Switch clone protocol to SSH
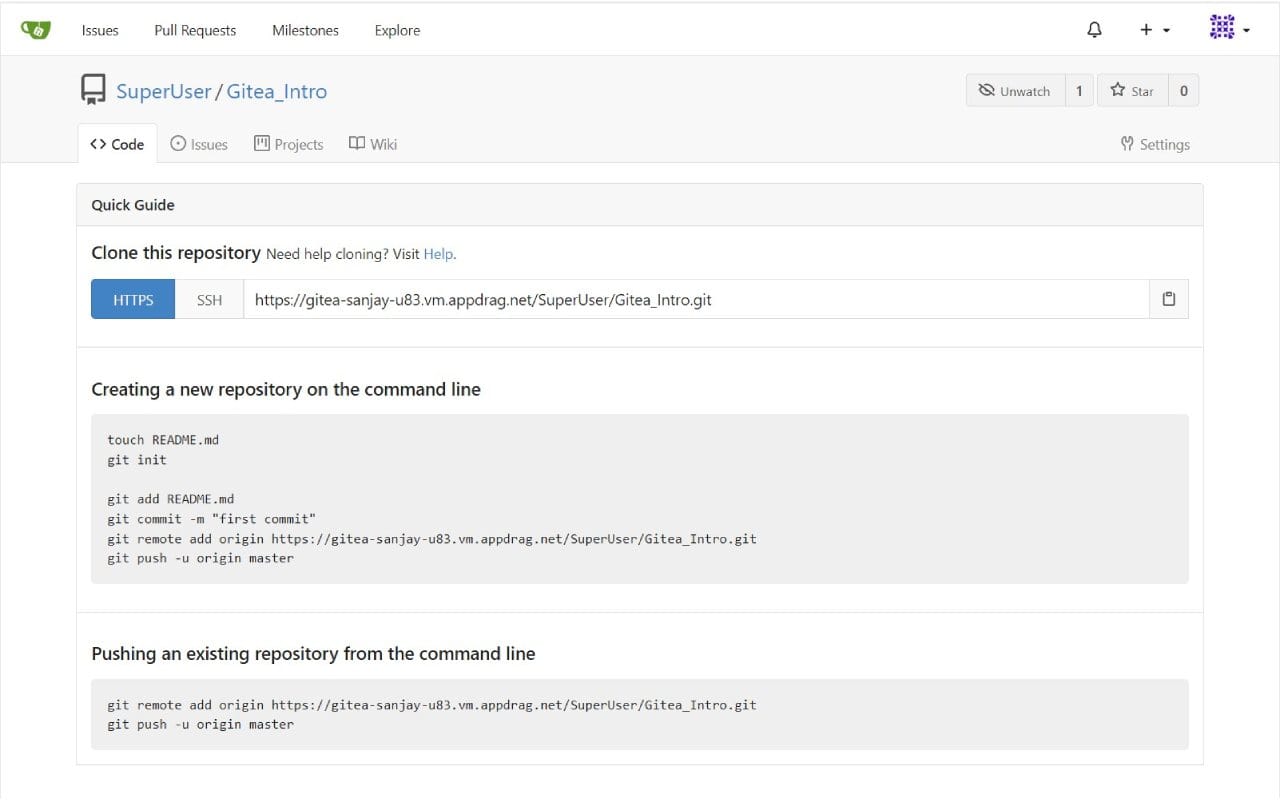1280x800 pixels. pyautogui.click(x=209, y=299)
